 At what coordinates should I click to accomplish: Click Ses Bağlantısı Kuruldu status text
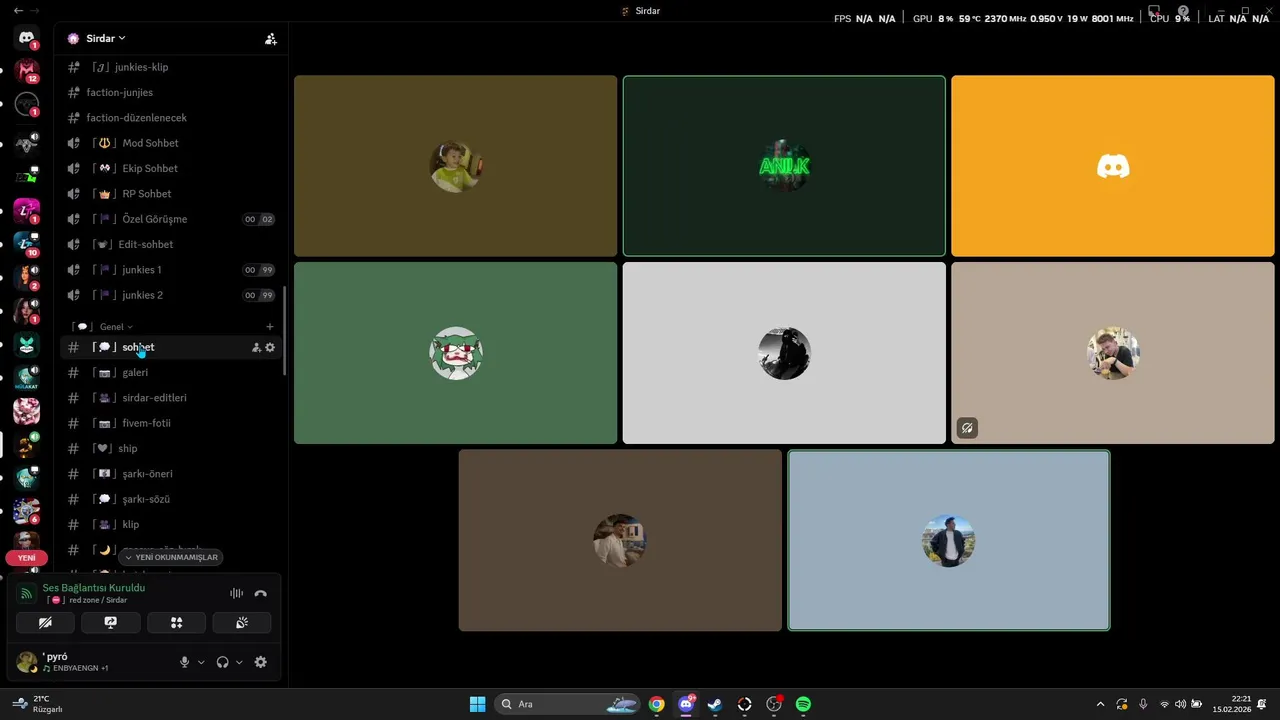click(x=93, y=588)
